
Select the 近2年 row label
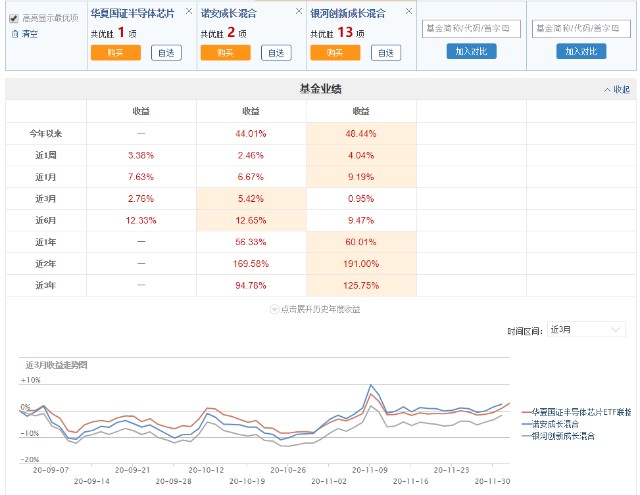[45, 264]
